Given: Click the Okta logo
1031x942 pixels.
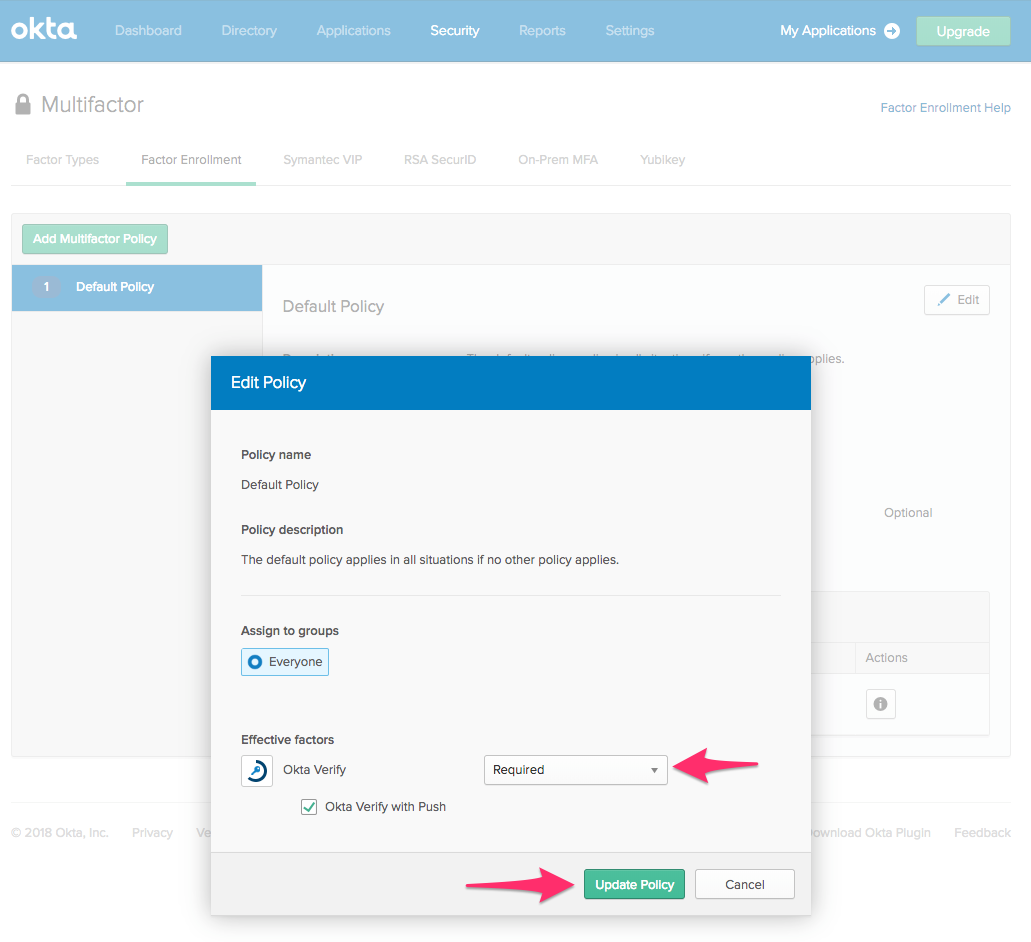Looking at the screenshot, I should [44, 30].
